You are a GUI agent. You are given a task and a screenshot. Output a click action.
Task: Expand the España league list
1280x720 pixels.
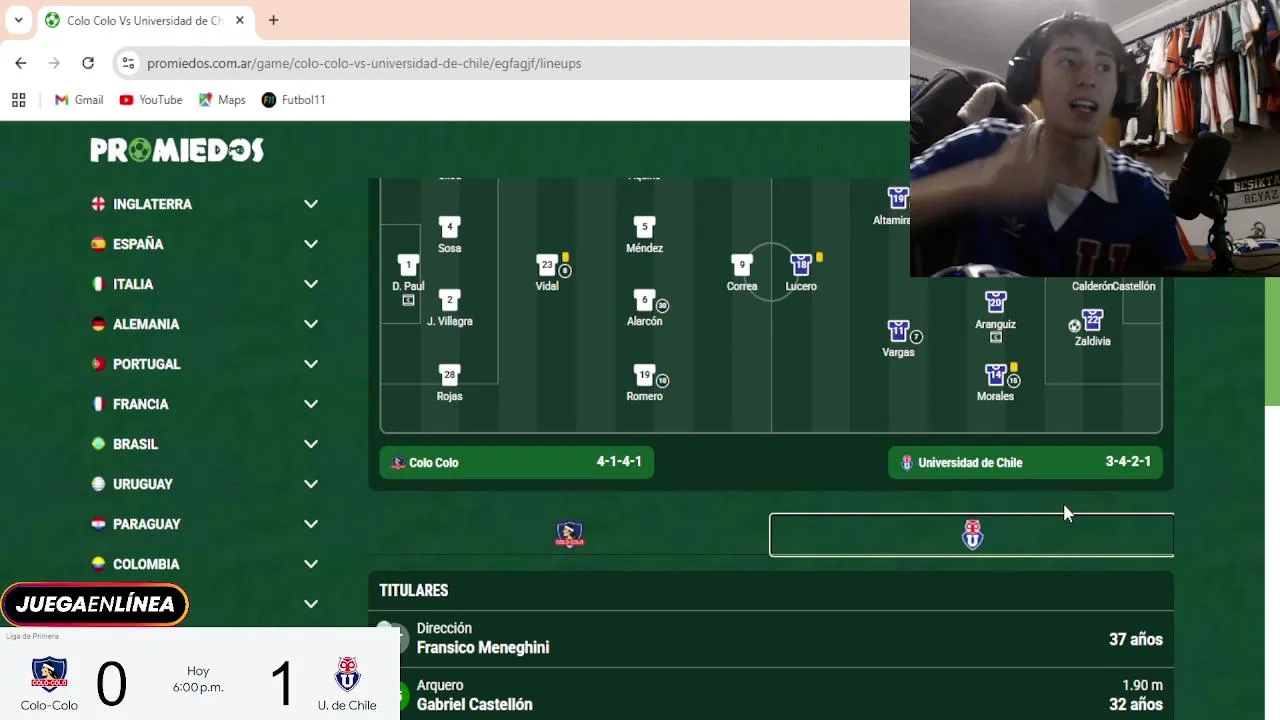tap(311, 244)
